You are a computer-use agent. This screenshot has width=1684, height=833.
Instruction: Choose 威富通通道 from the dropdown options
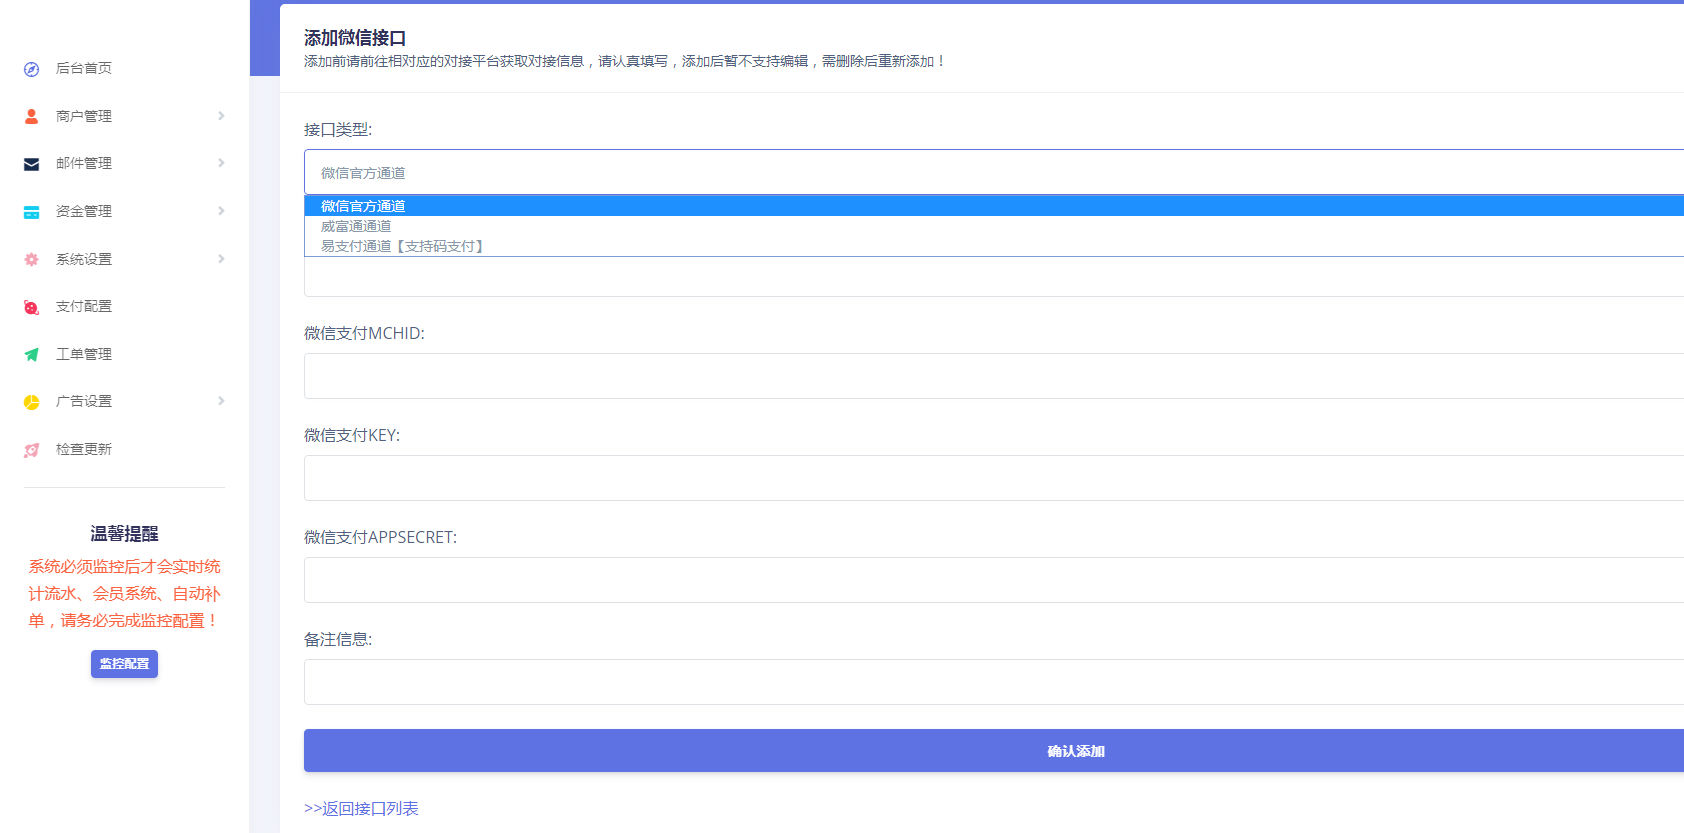tap(356, 226)
